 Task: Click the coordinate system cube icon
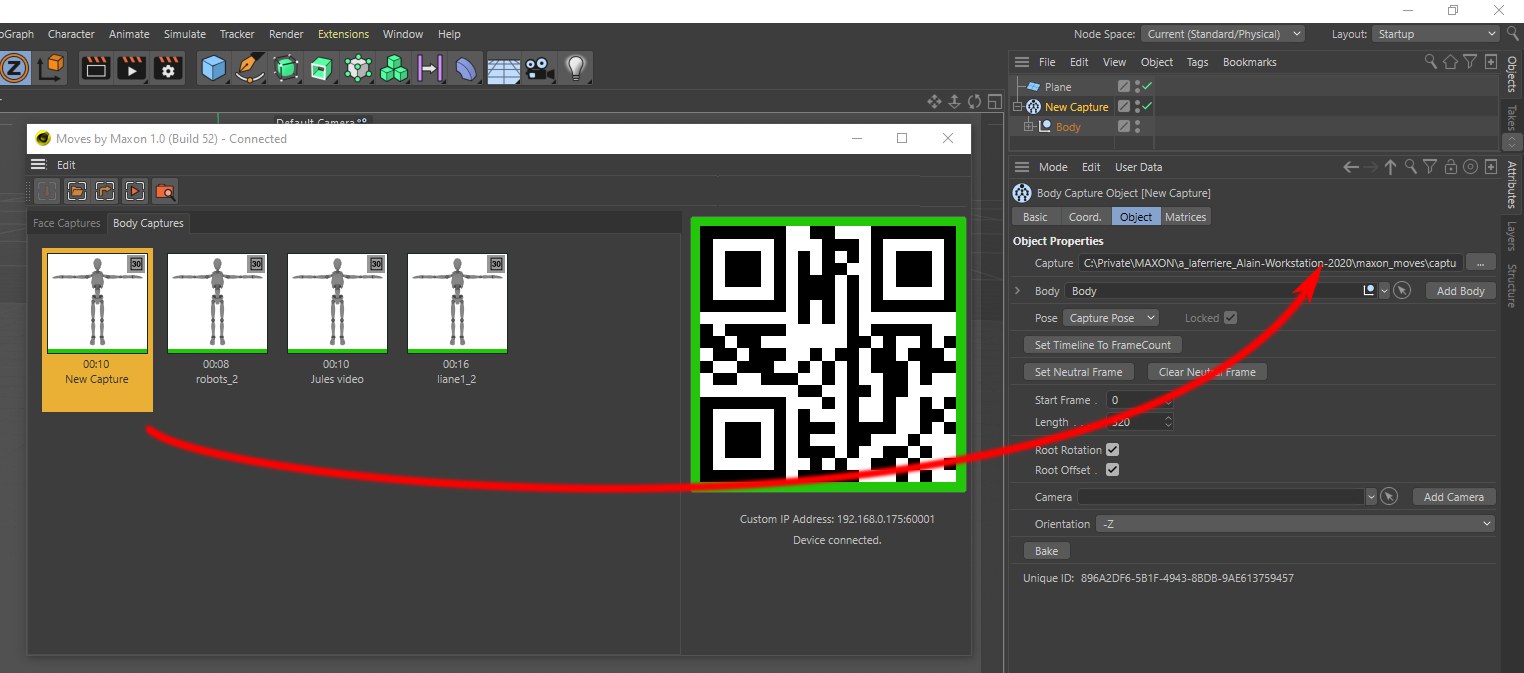pos(52,68)
